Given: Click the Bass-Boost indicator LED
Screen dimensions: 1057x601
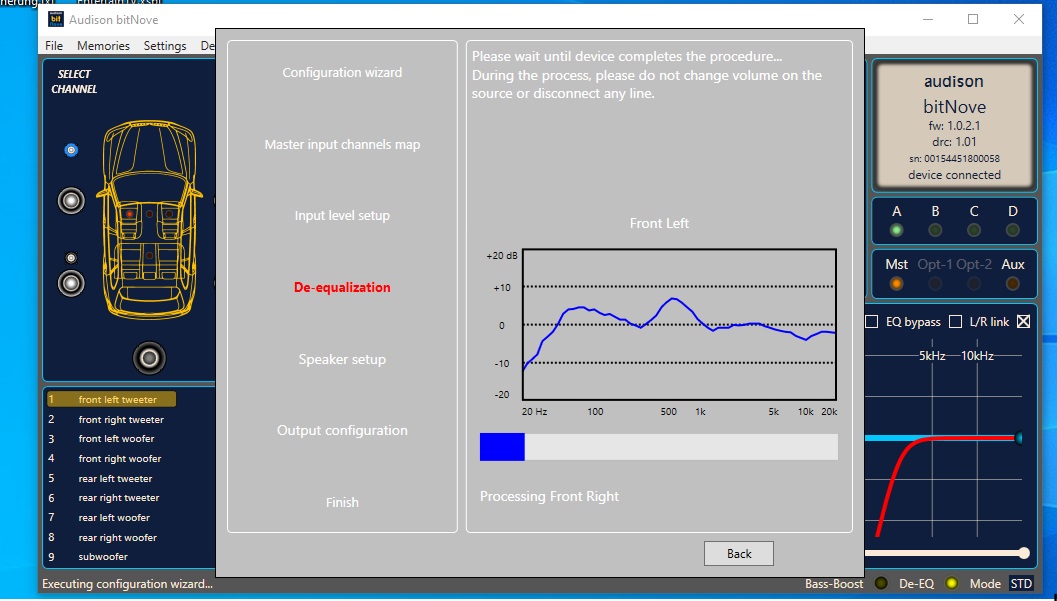Looking at the screenshot, I should point(881,584).
